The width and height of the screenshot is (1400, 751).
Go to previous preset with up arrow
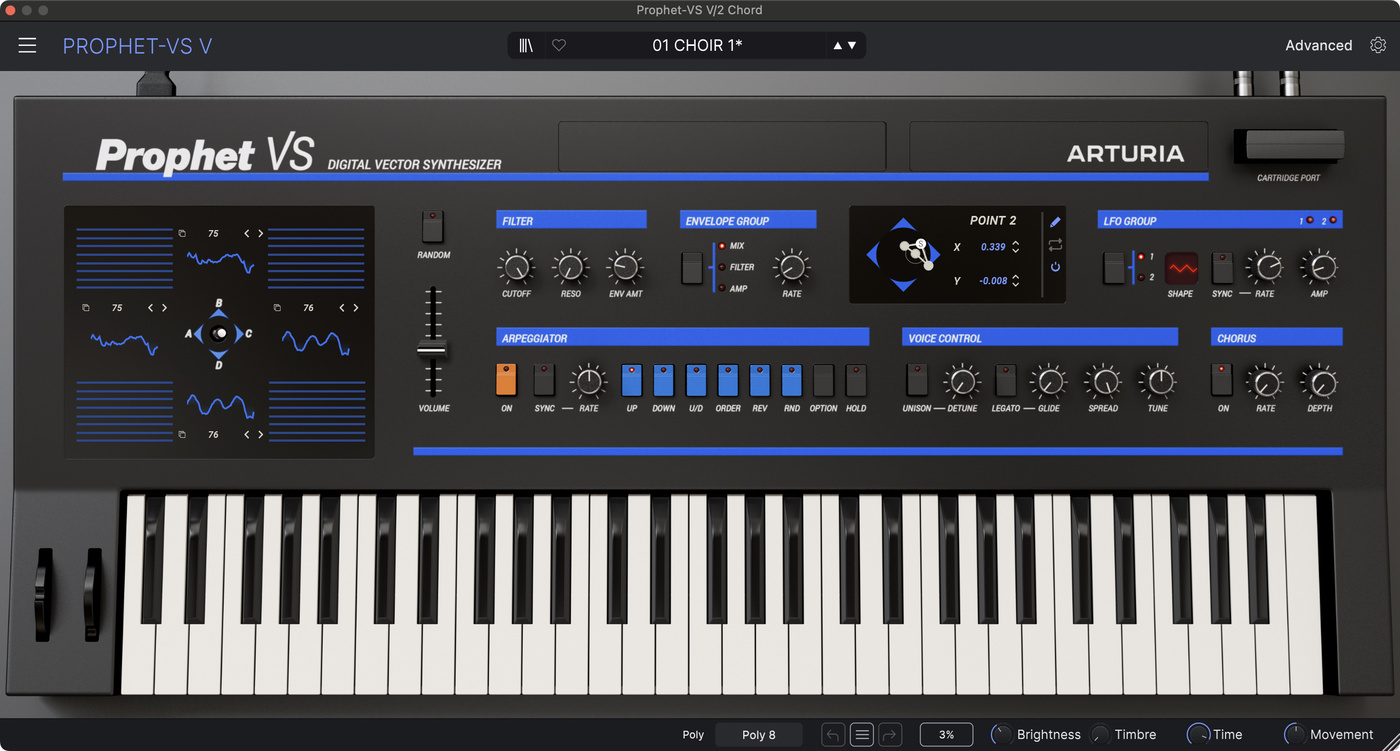pyautogui.click(x=838, y=45)
